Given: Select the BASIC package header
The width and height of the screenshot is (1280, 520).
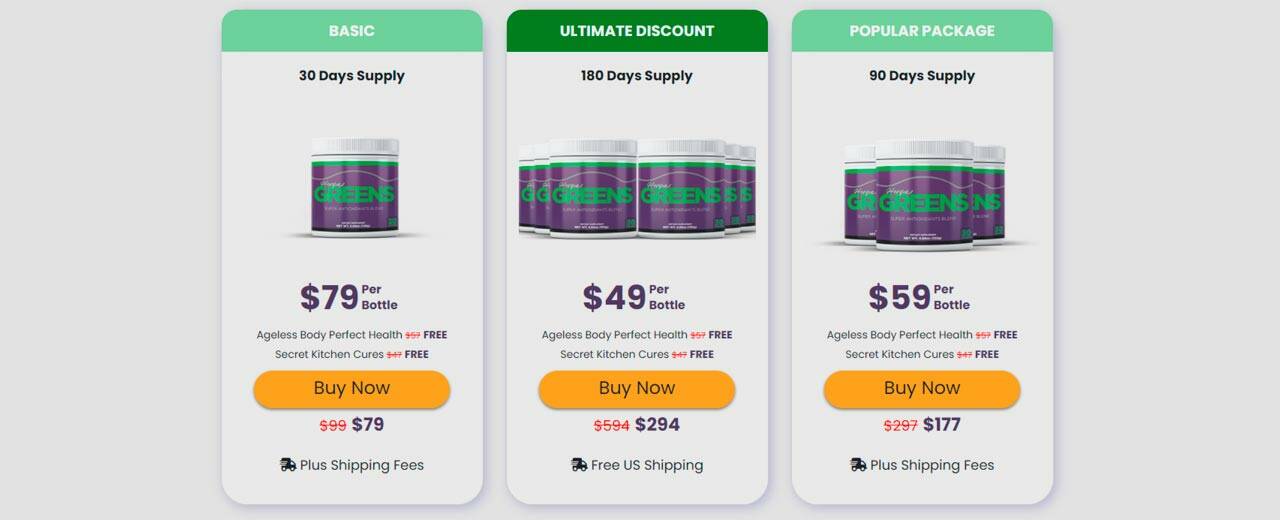Looking at the screenshot, I should pos(352,31).
